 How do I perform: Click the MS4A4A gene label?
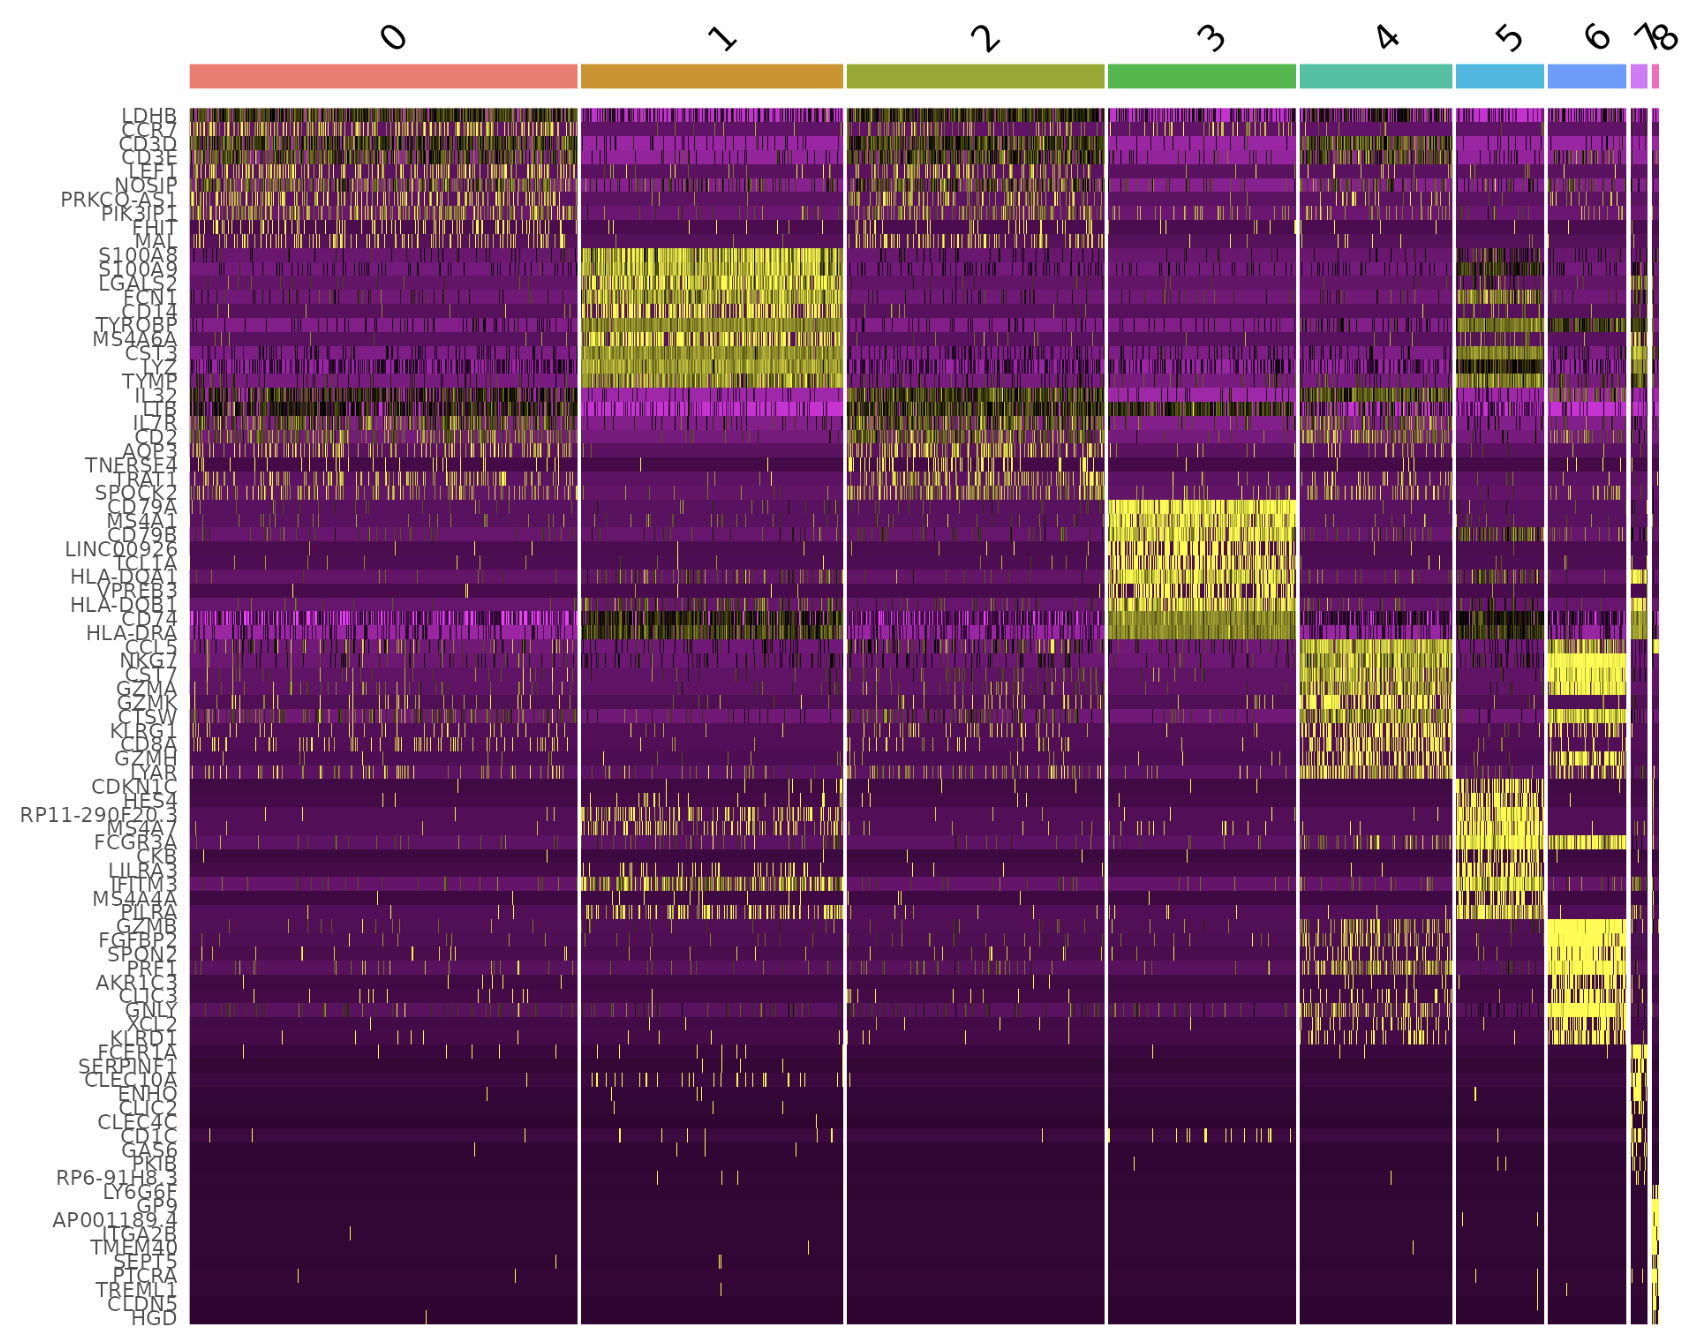coord(135,900)
